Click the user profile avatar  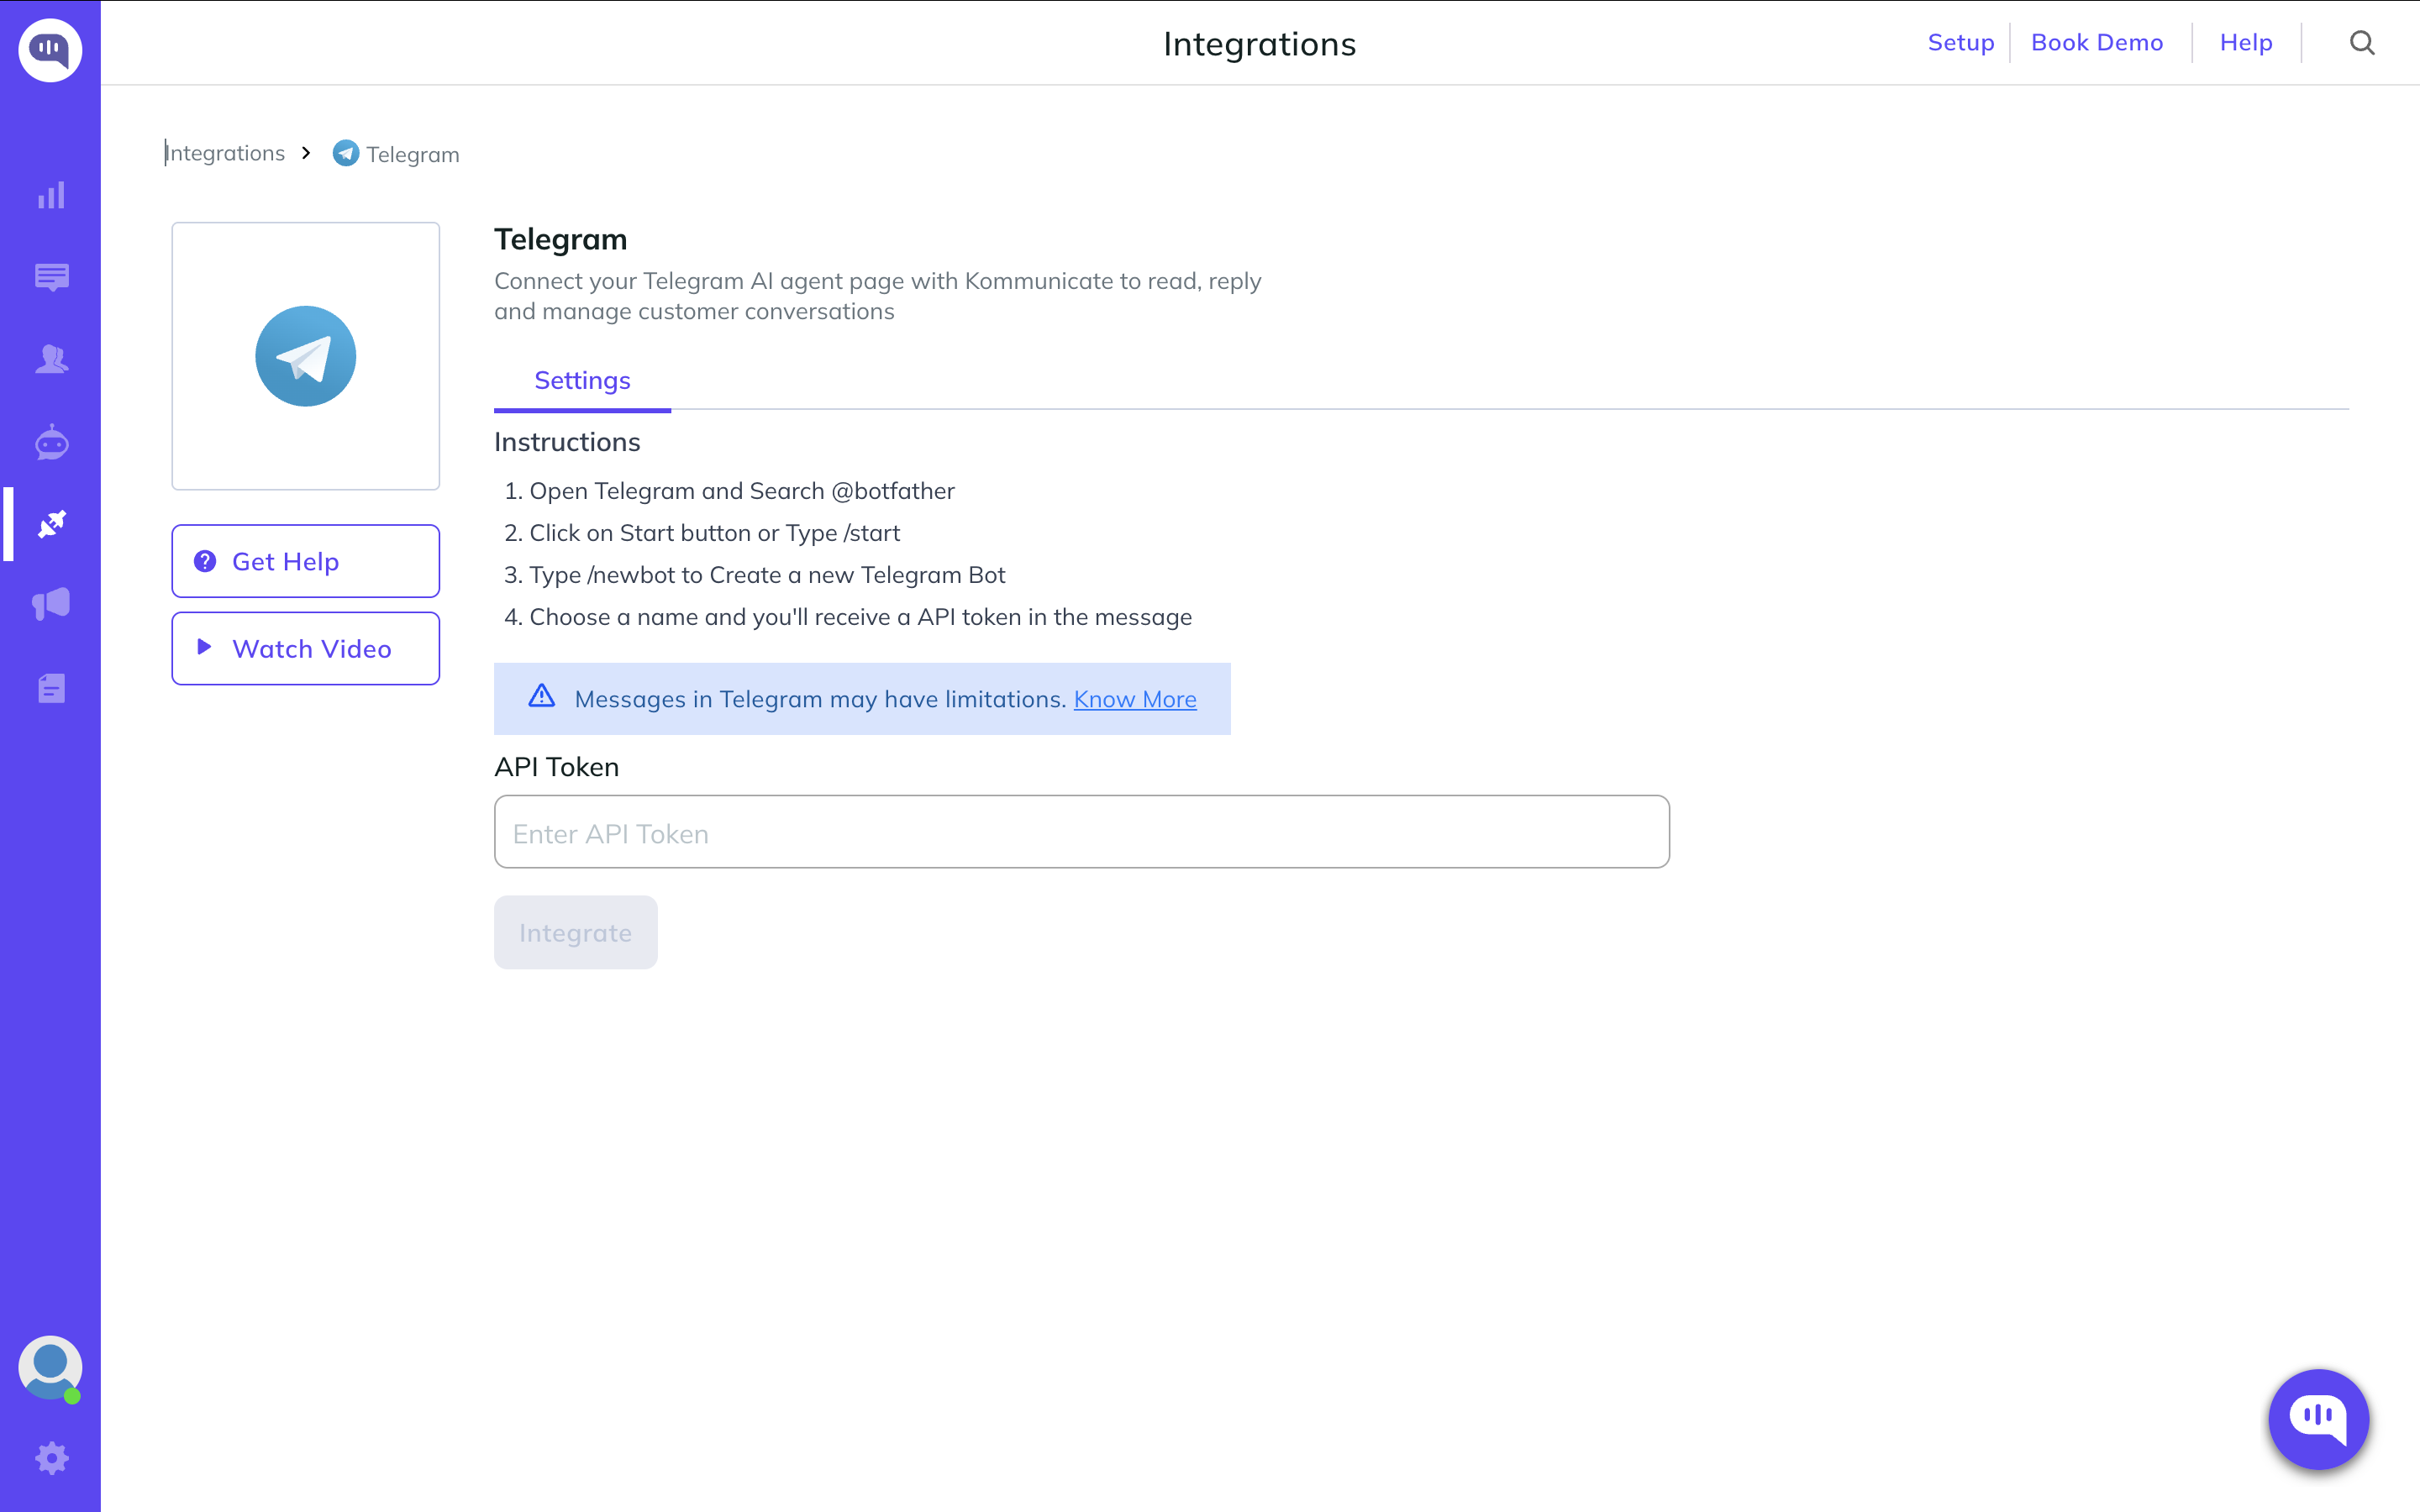(50, 1367)
